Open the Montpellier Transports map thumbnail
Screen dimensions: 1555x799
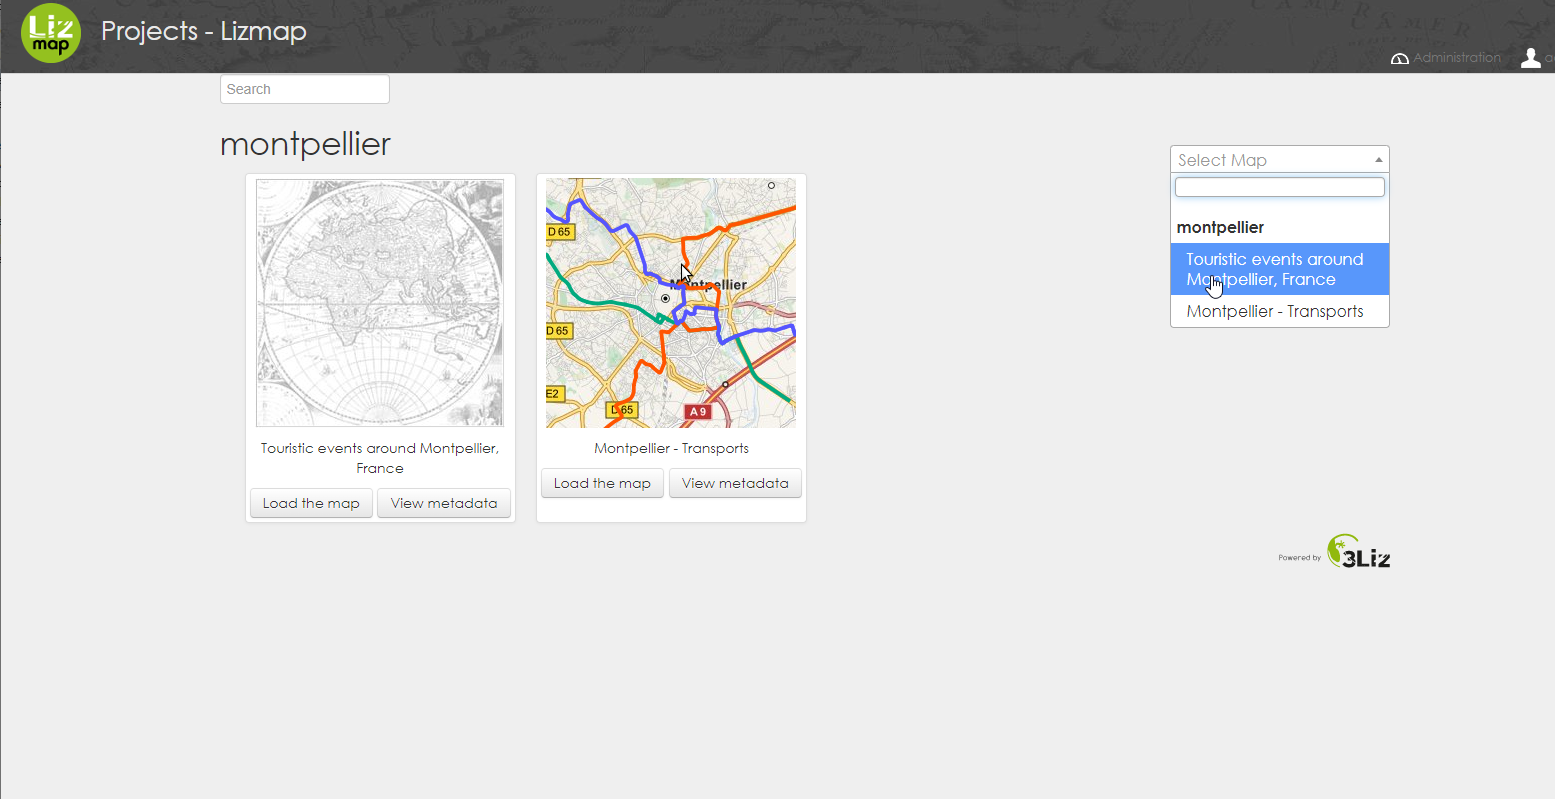[x=671, y=303]
